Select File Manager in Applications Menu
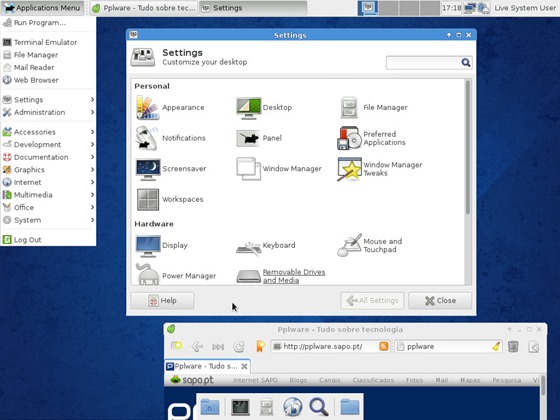This screenshot has height=420, width=560. coord(48,55)
